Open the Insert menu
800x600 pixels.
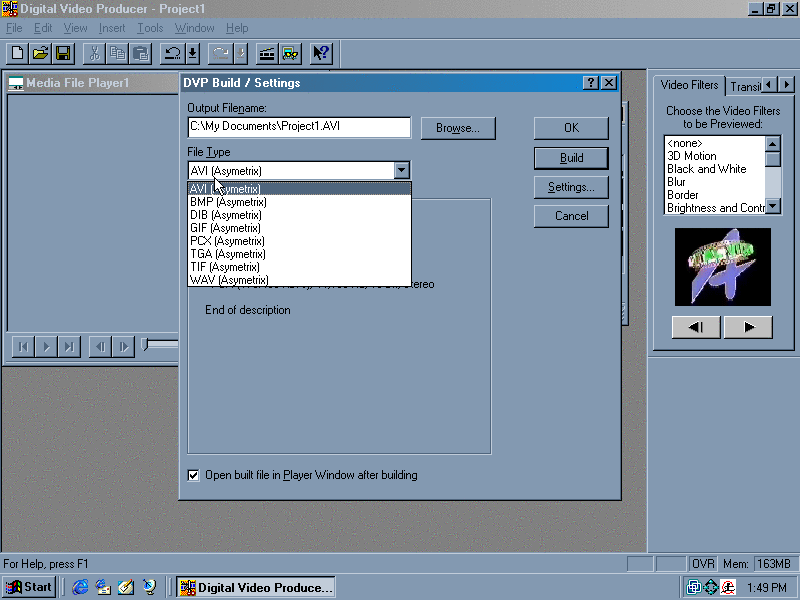pos(112,28)
